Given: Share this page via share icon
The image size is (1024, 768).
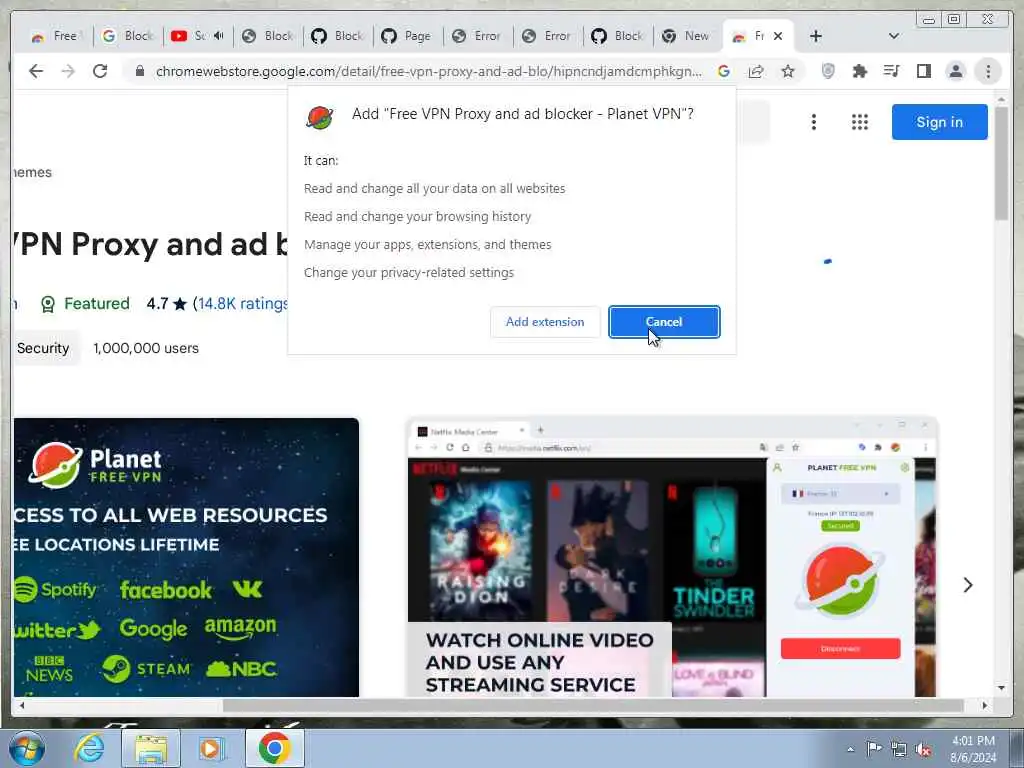Looking at the screenshot, I should pyautogui.click(x=756, y=71).
